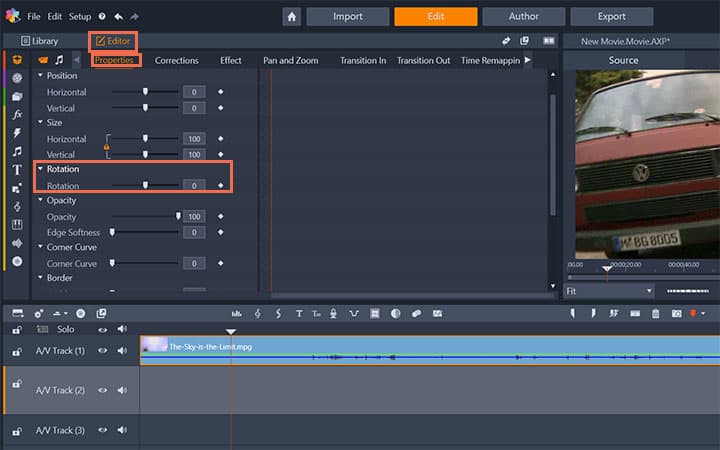Click the snapshot camera icon in timeline toolbar
720x450 pixels.
676,314
